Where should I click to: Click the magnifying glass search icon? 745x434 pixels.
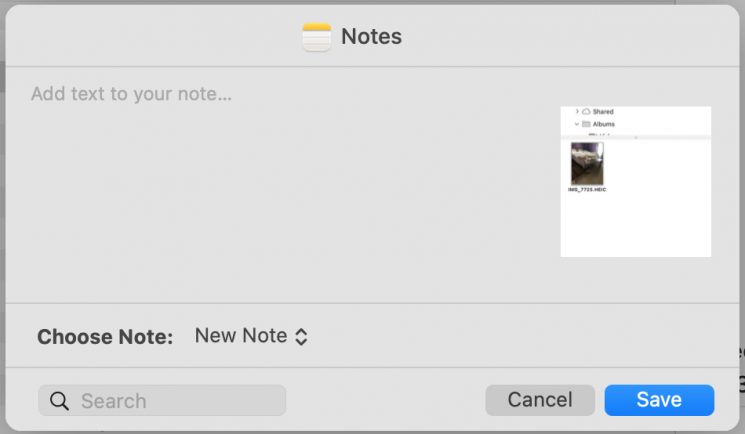click(59, 401)
